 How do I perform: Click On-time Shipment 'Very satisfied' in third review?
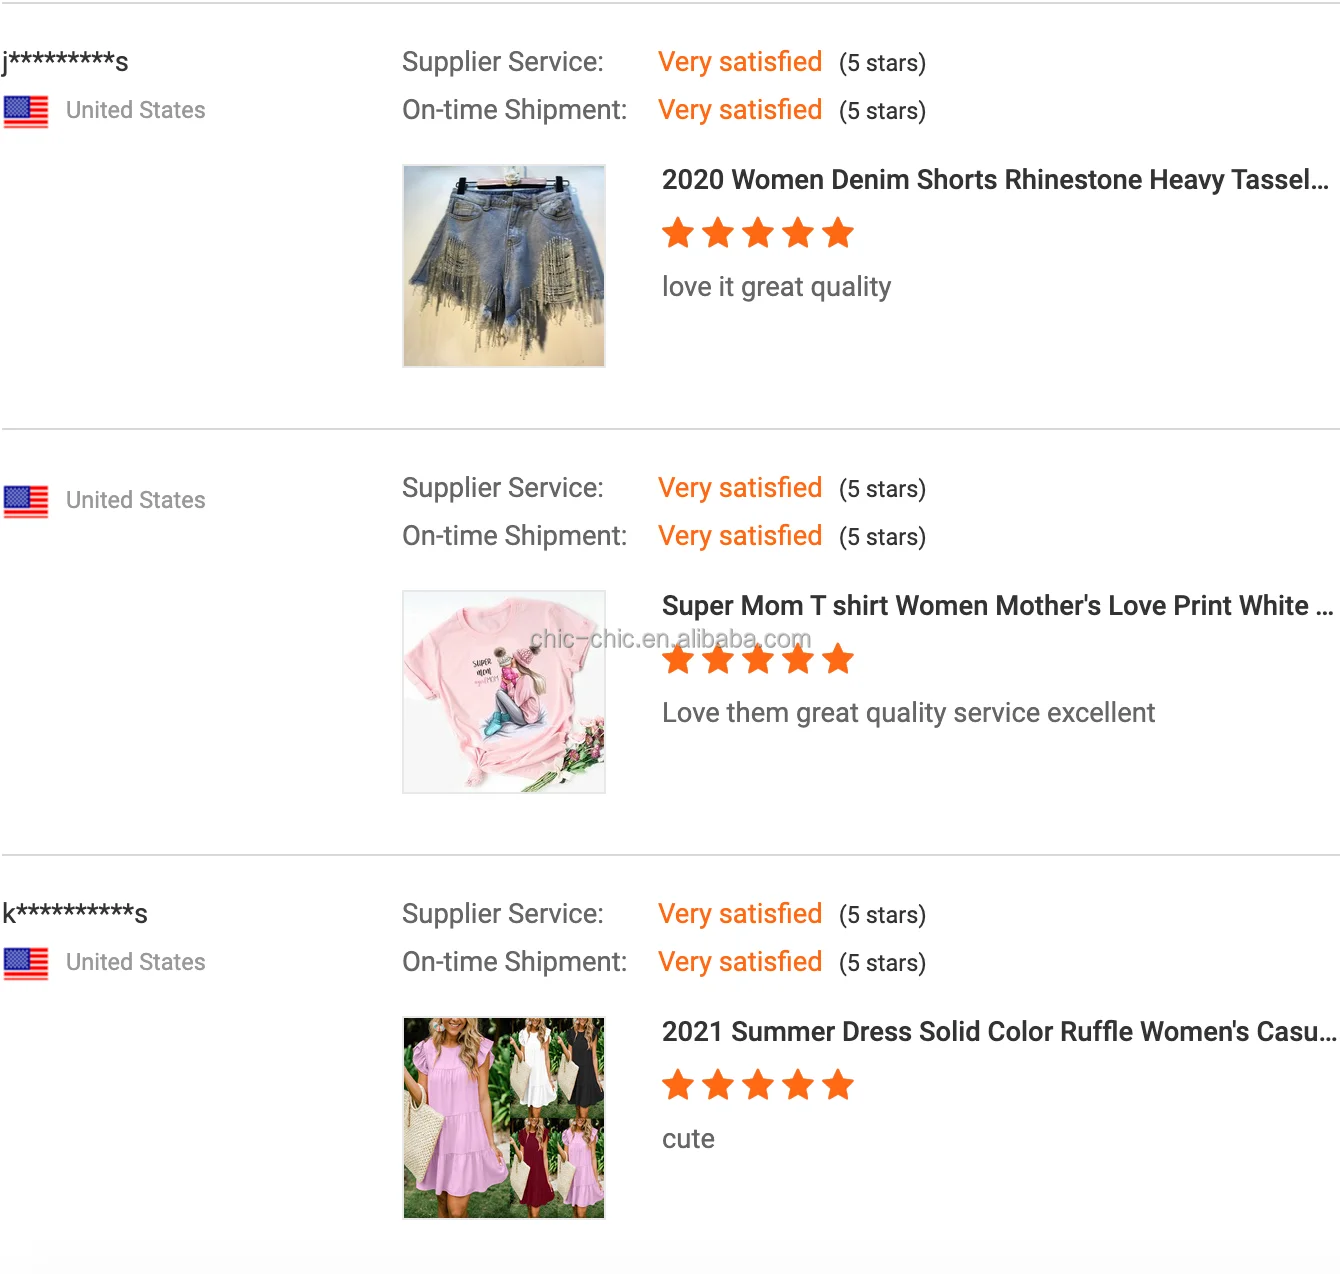click(740, 962)
